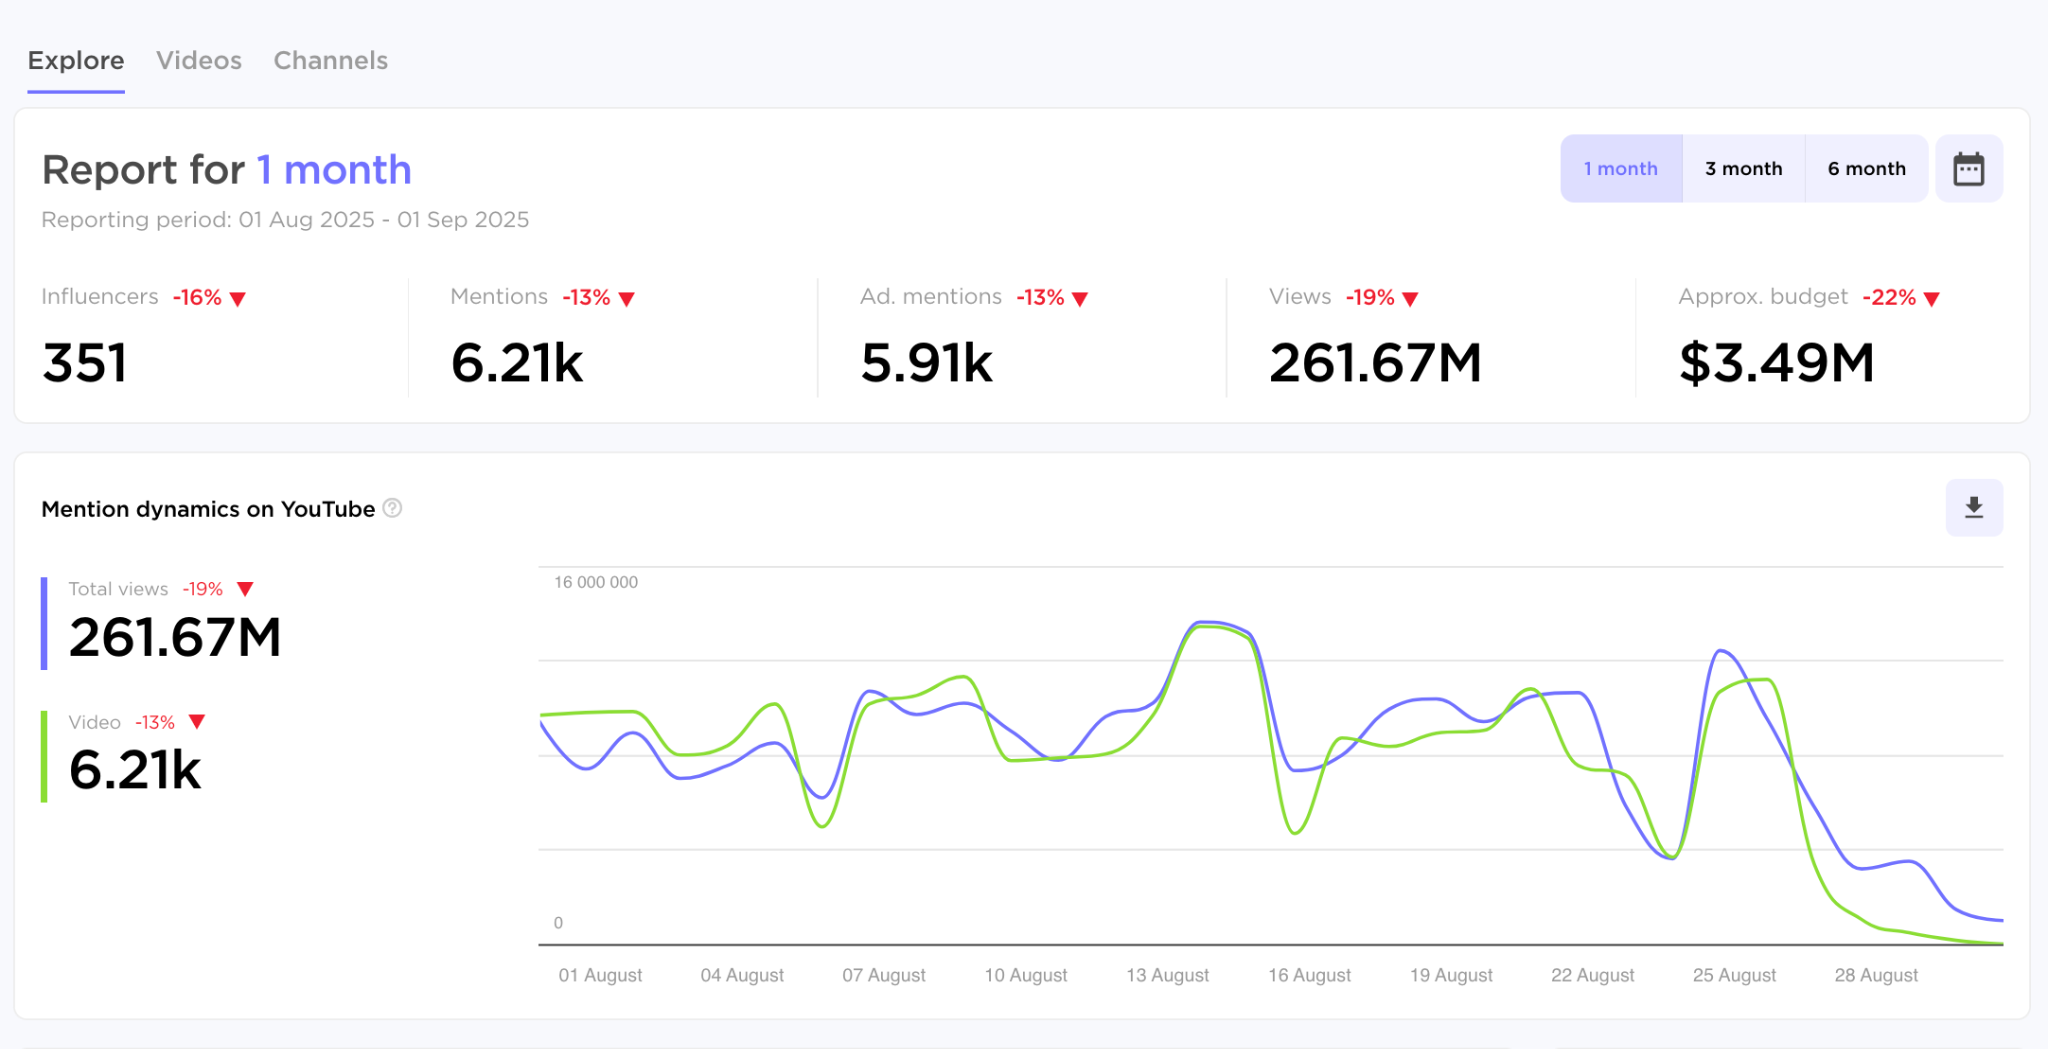Select the Explore tab
The image size is (2048, 1049).
coord(76,61)
